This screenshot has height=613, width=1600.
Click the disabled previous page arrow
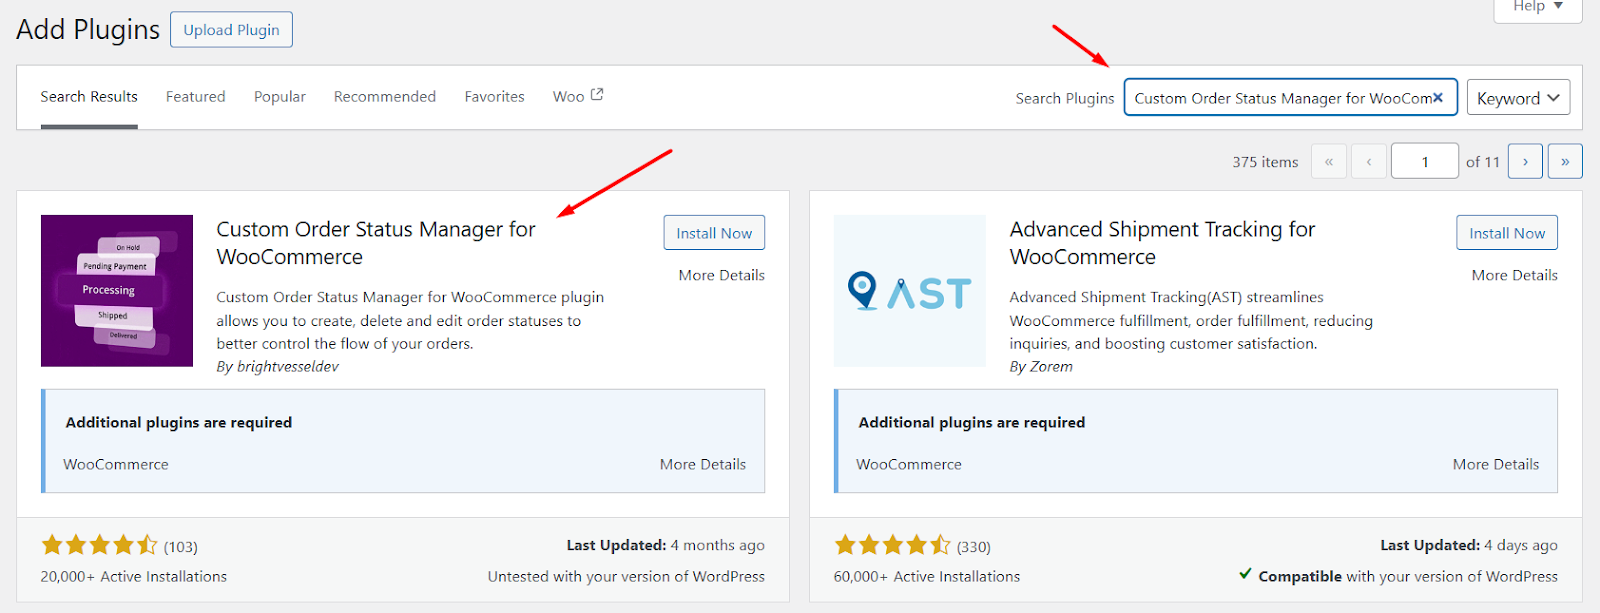point(1368,161)
